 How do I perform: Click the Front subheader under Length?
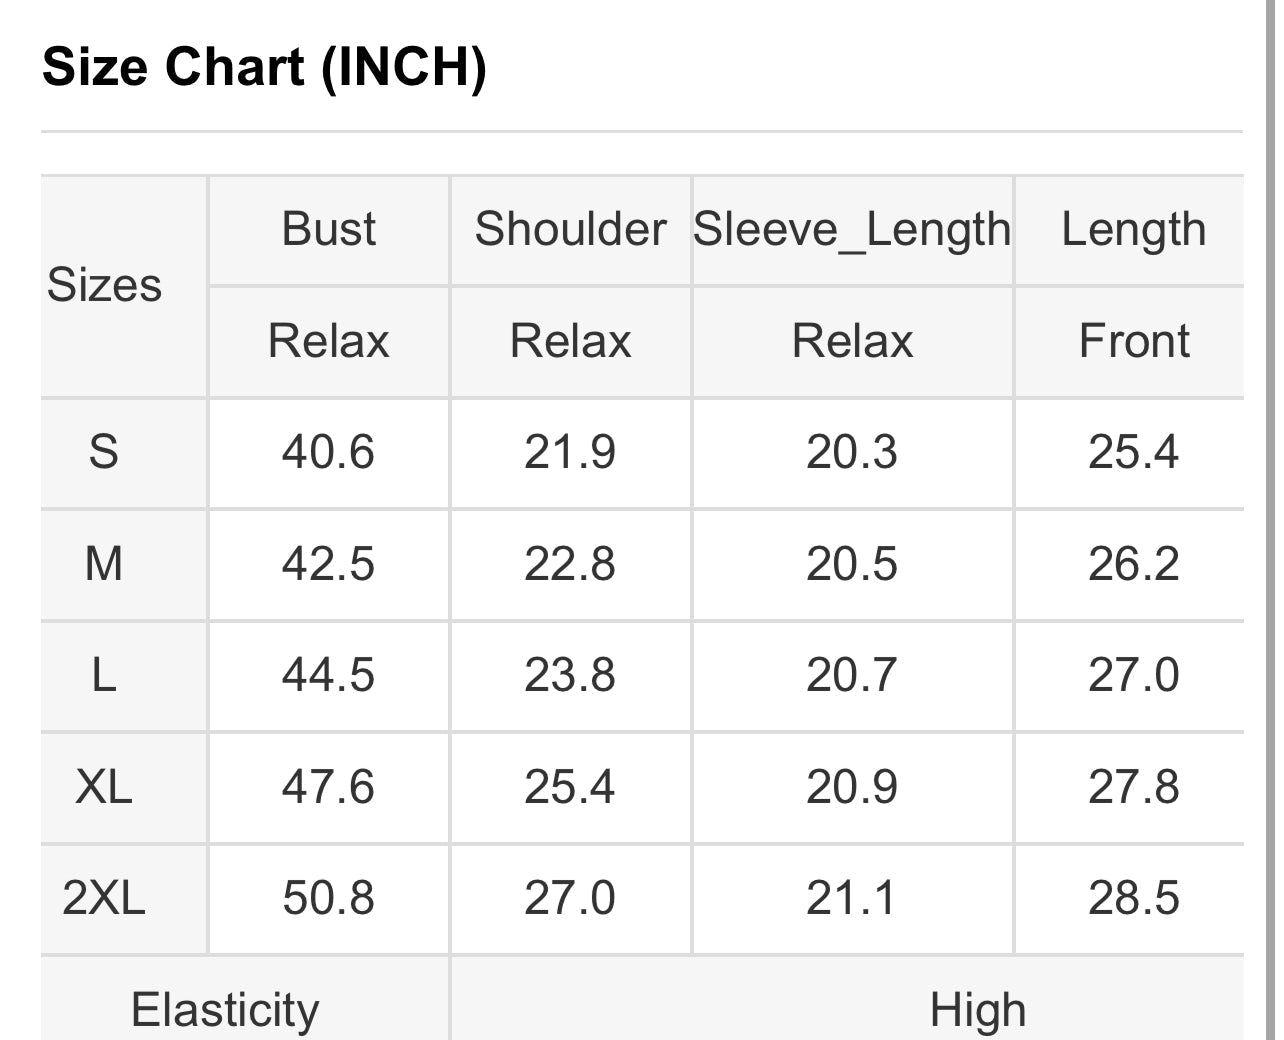[x=1133, y=341]
